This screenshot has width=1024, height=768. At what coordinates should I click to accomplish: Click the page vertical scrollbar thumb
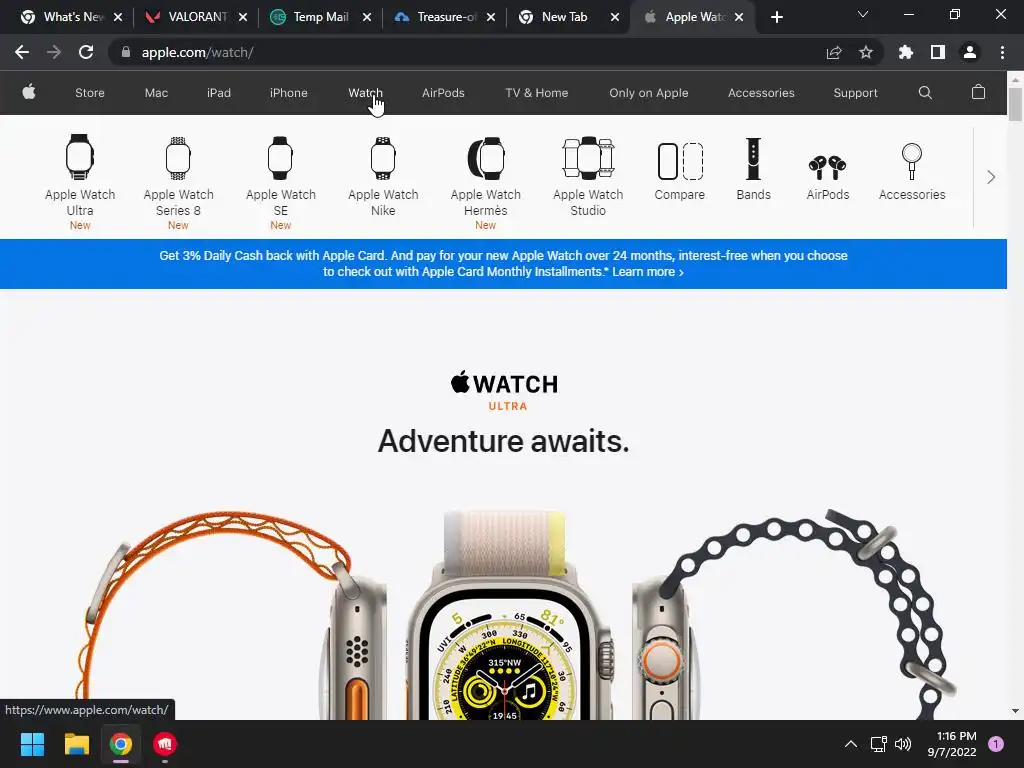(1015, 104)
